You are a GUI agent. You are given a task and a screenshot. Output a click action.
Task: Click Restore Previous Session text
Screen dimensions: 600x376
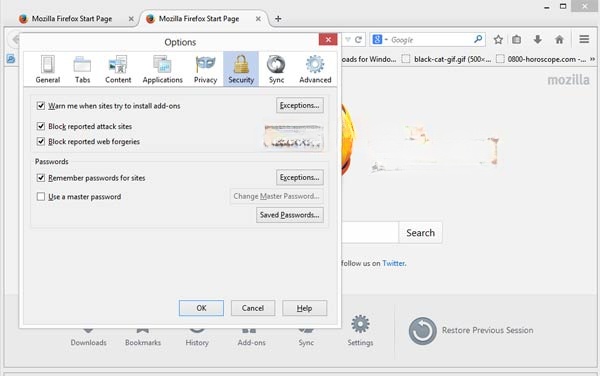[x=488, y=330]
